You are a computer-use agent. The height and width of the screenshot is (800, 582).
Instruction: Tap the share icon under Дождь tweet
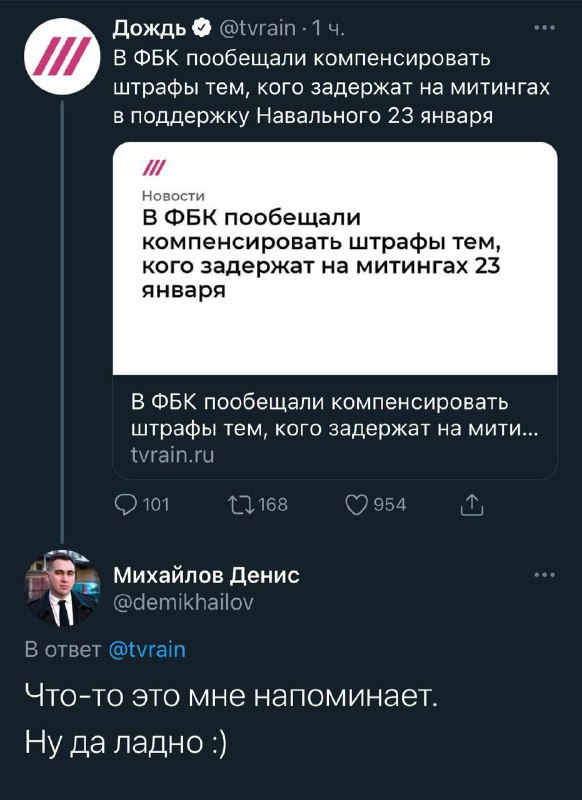472,505
